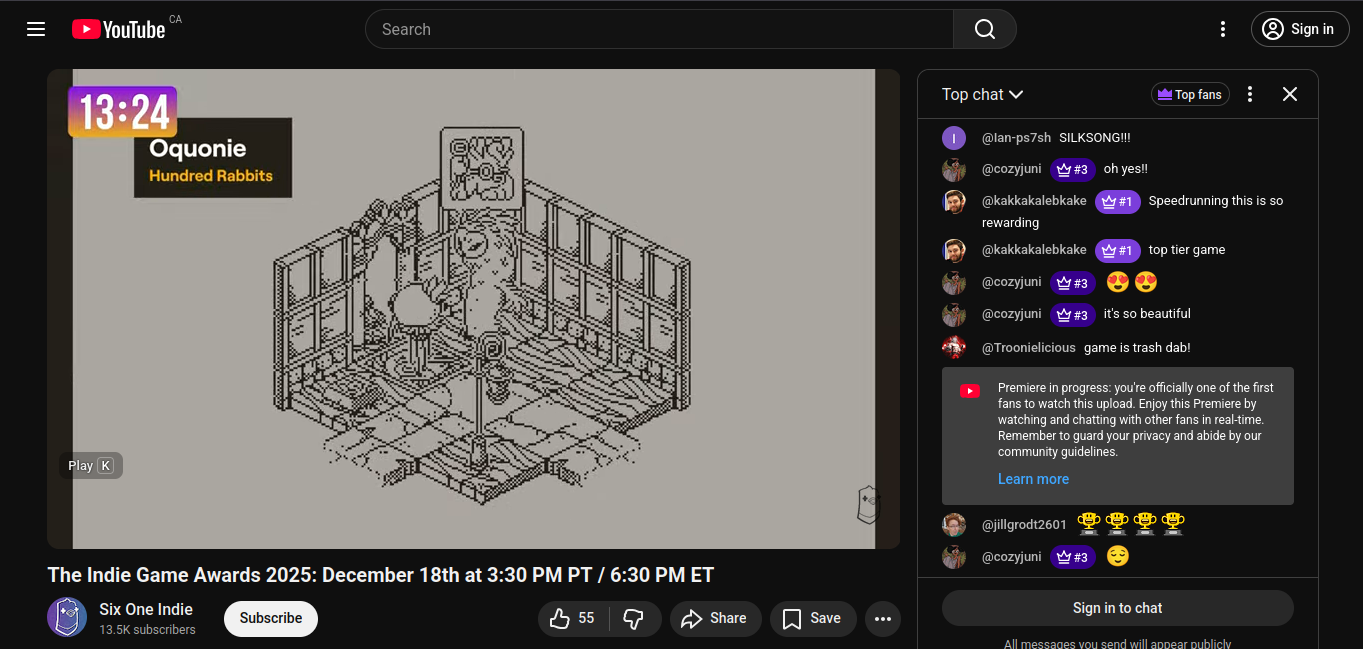Open the Learn more link in chat
The height and width of the screenshot is (649, 1363).
click(1033, 479)
